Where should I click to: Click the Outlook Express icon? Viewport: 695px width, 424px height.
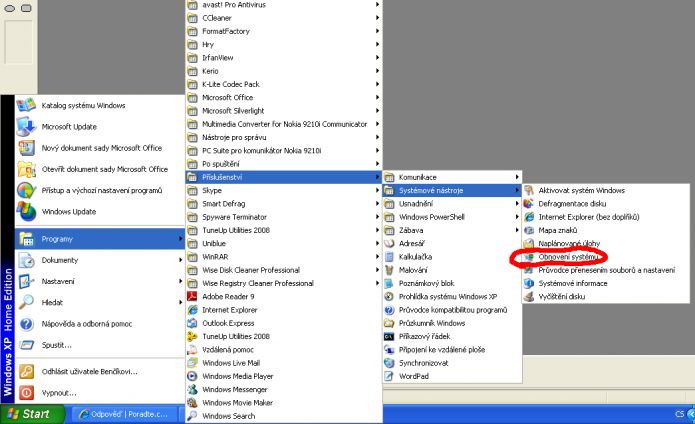[x=192, y=323]
